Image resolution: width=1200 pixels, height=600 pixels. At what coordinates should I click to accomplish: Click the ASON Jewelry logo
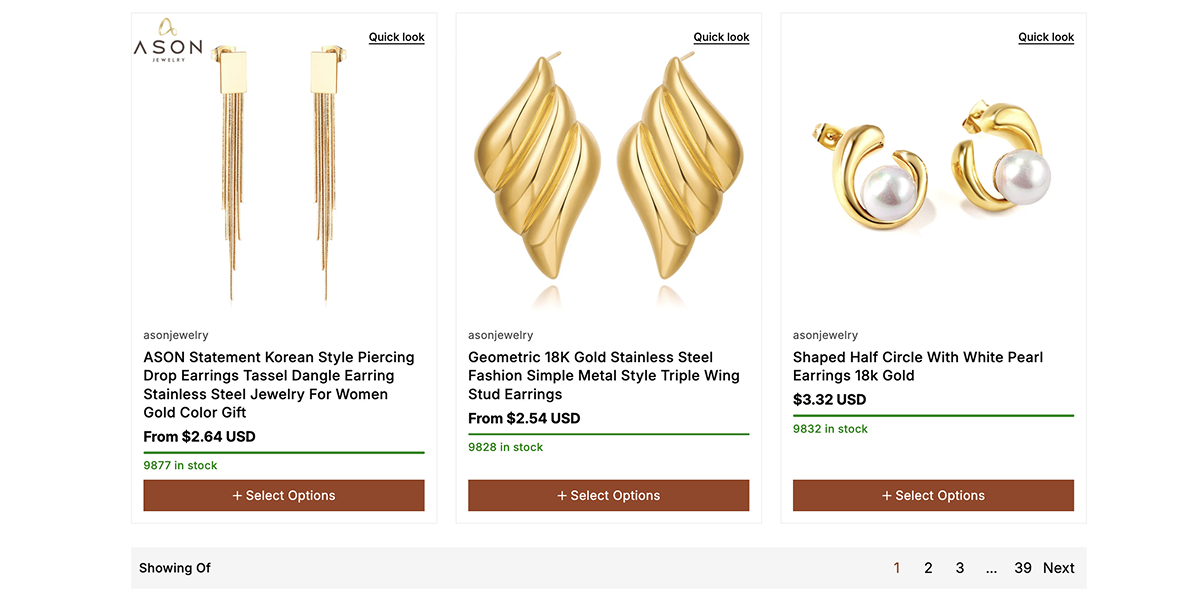pyautogui.click(x=168, y=41)
